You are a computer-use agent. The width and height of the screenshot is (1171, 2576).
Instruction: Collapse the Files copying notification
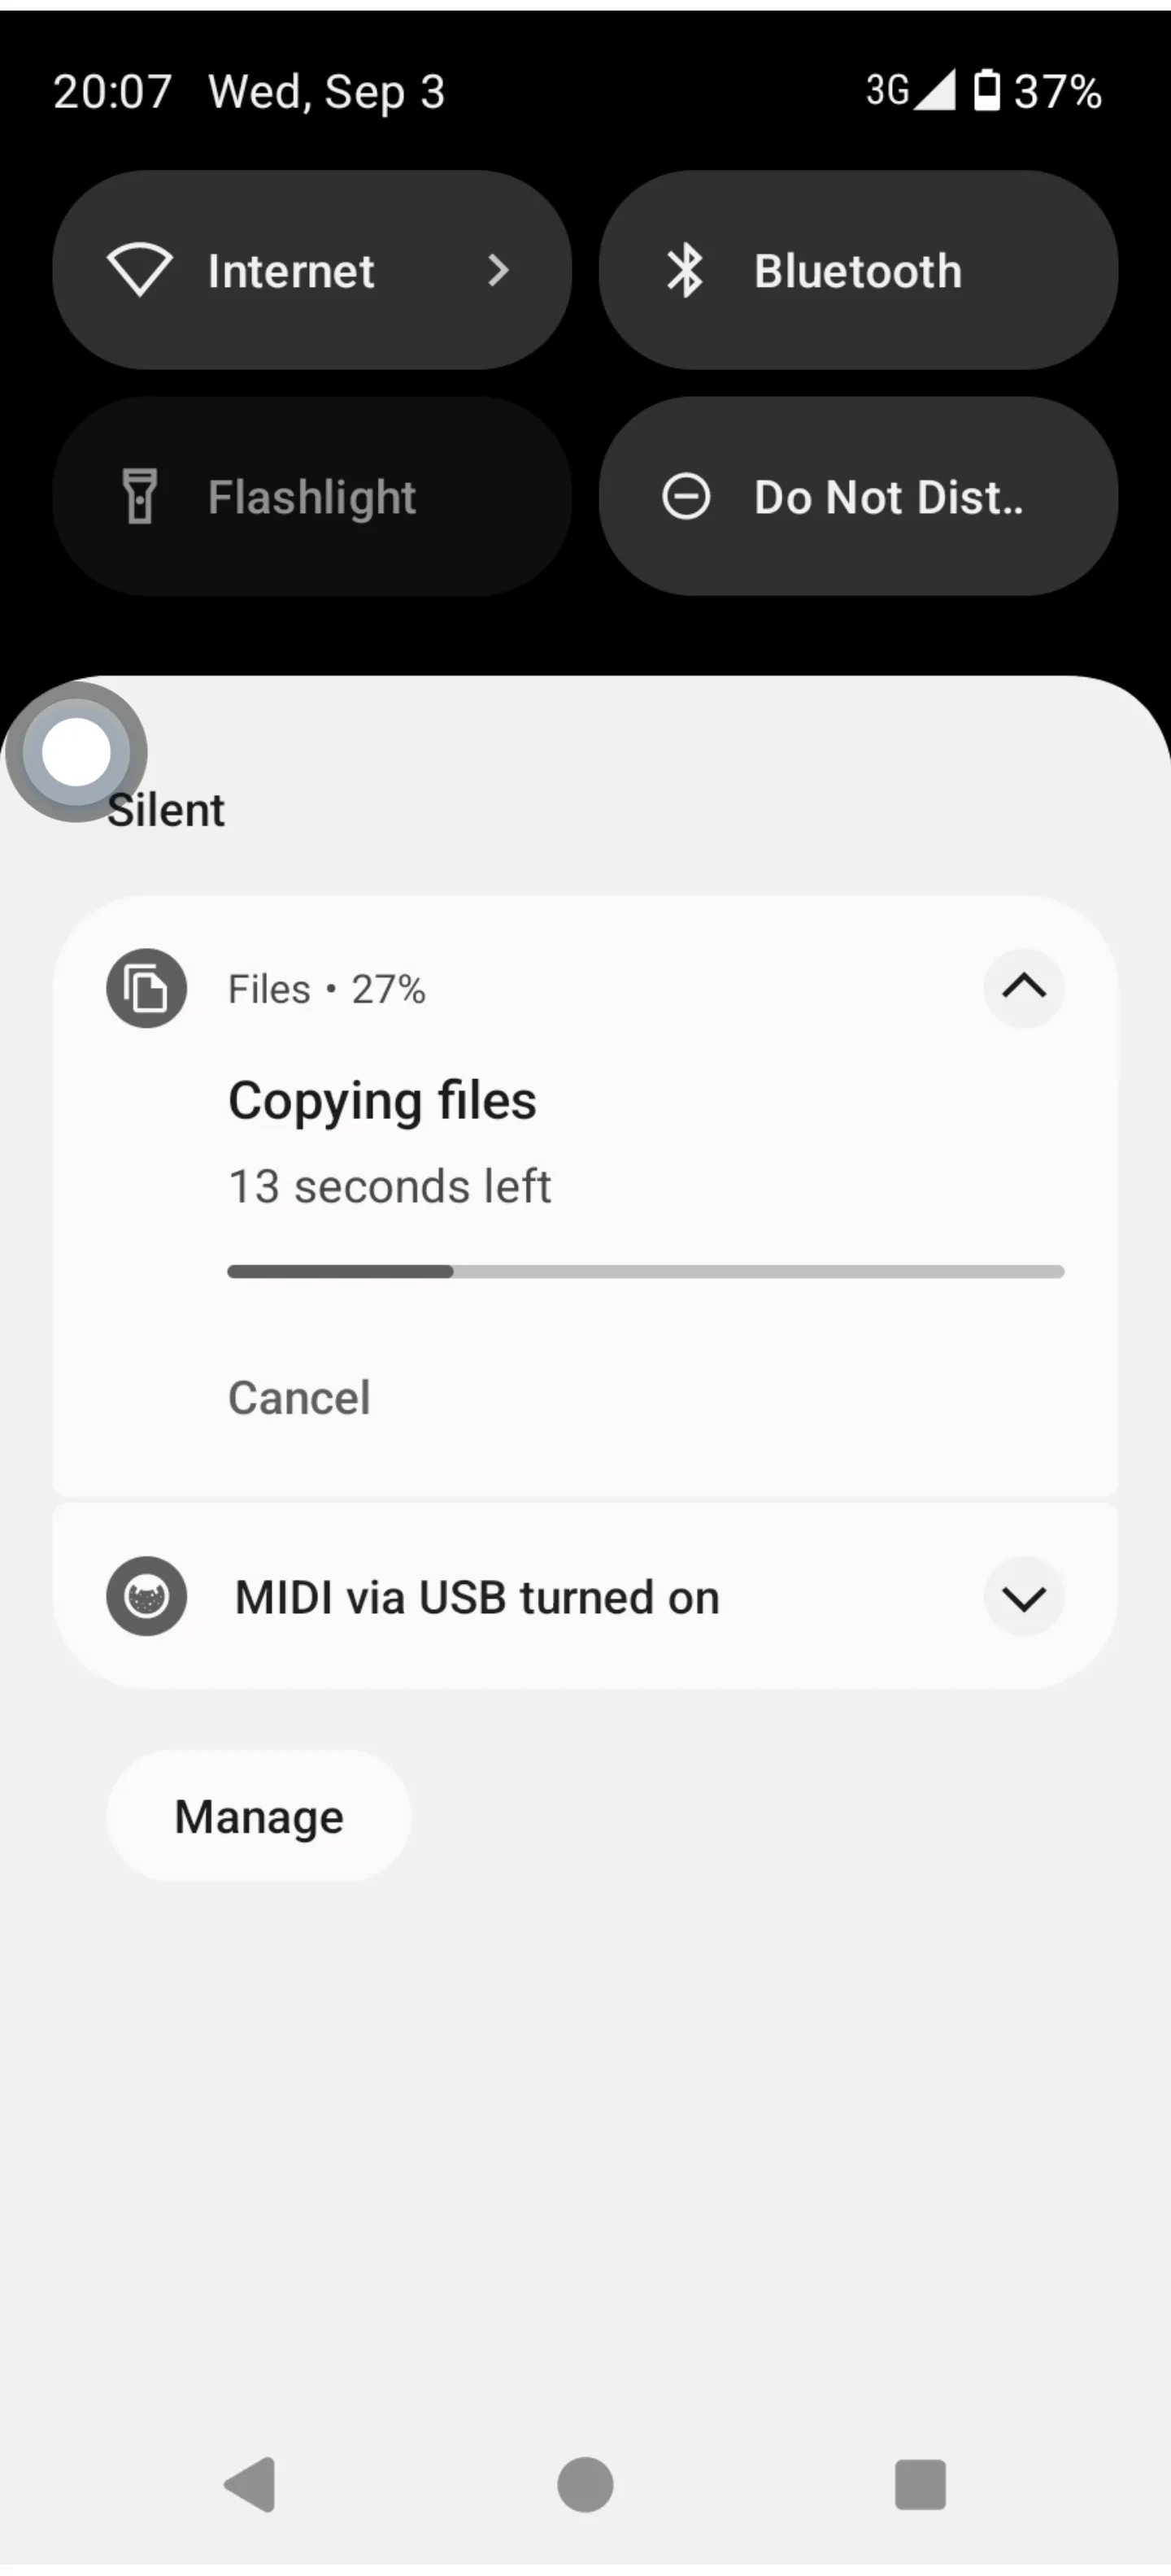click(1024, 988)
